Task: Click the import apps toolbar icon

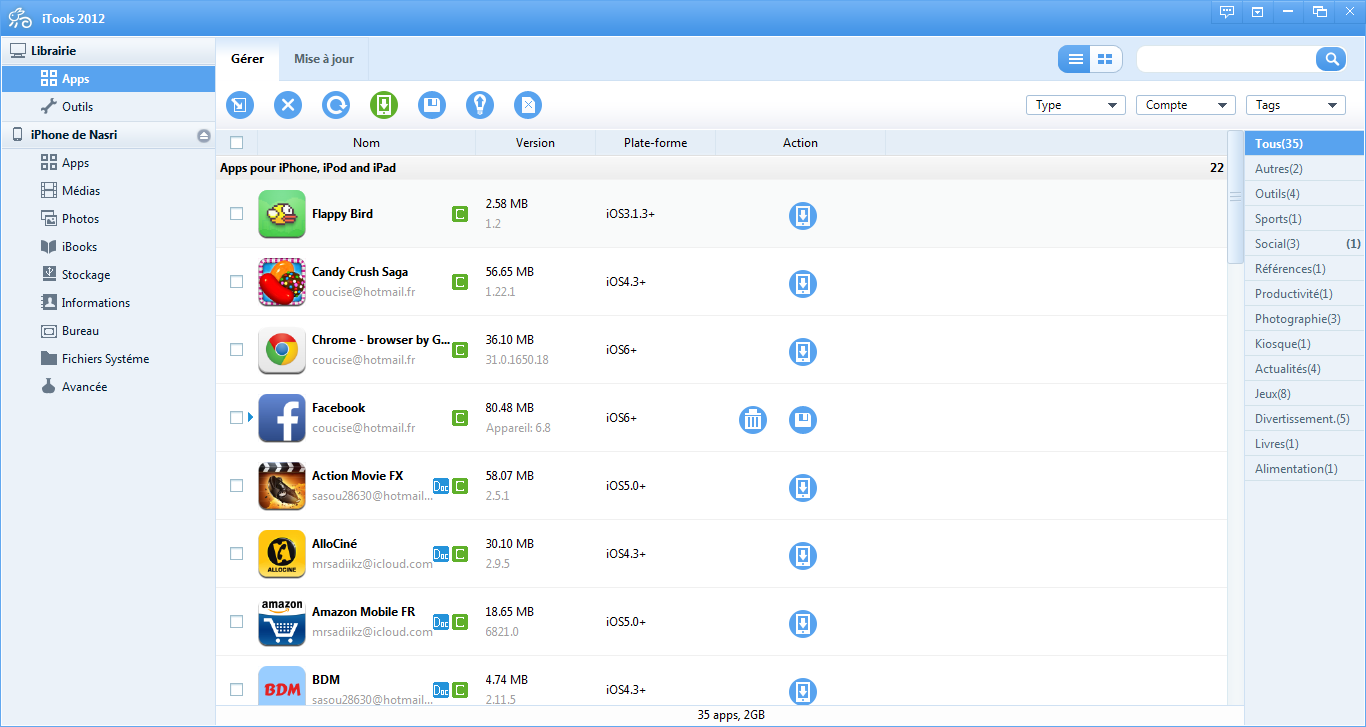Action: pyautogui.click(x=240, y=105)
